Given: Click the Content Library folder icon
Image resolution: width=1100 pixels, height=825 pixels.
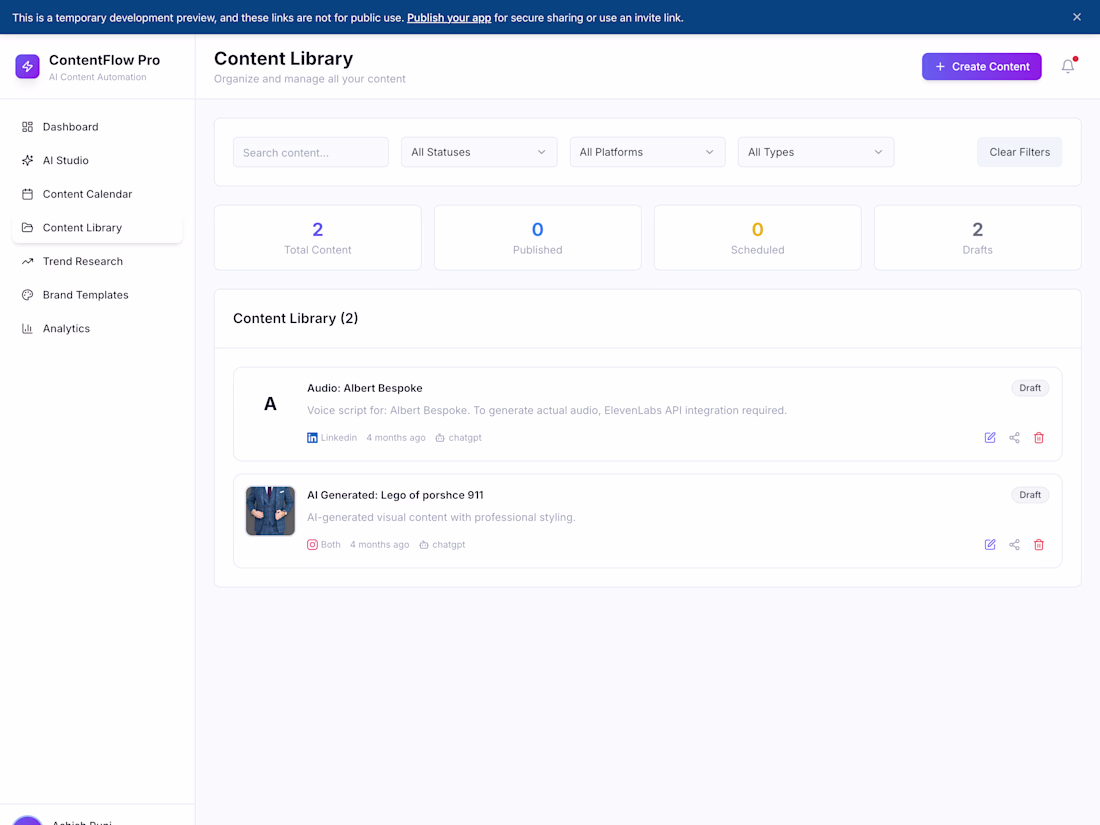Looking at the screenshot, I should (27, 228).
